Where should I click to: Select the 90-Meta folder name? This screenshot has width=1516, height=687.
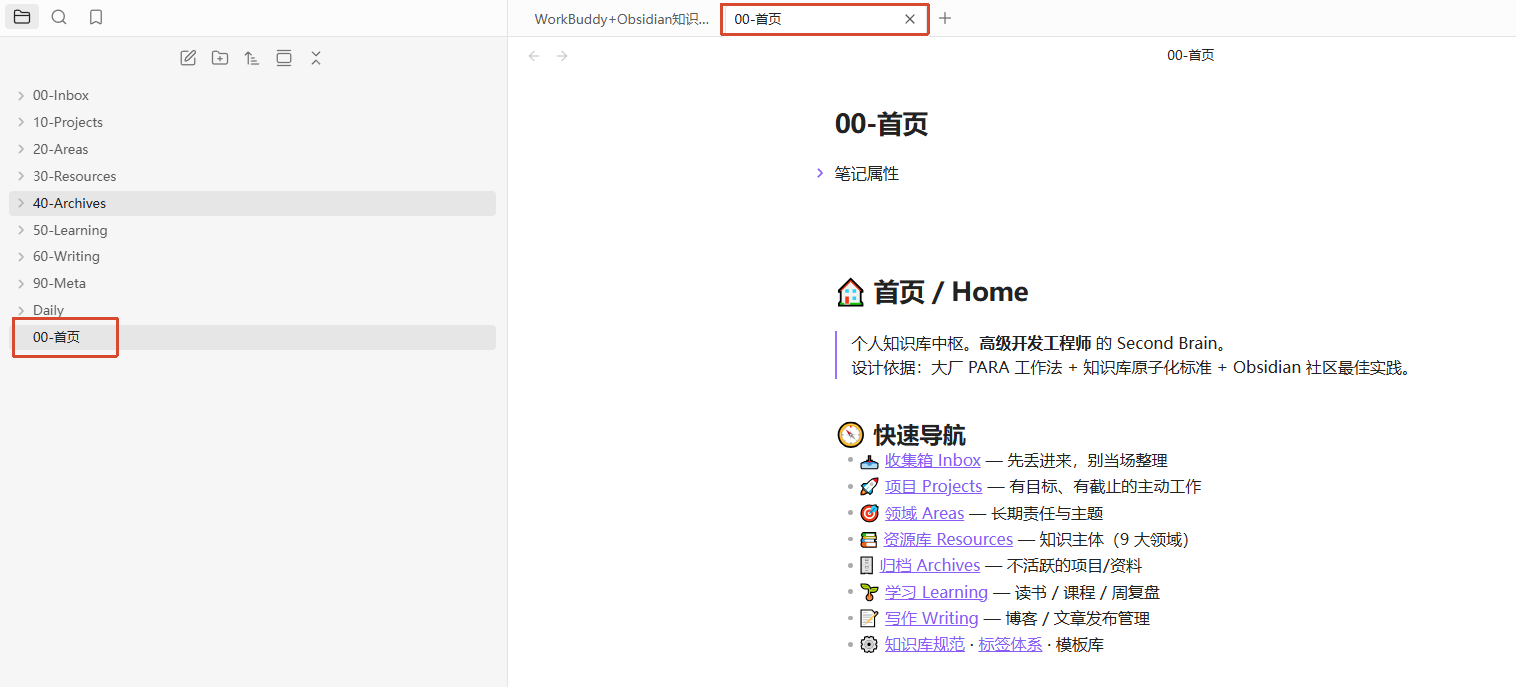click(59, 283)
